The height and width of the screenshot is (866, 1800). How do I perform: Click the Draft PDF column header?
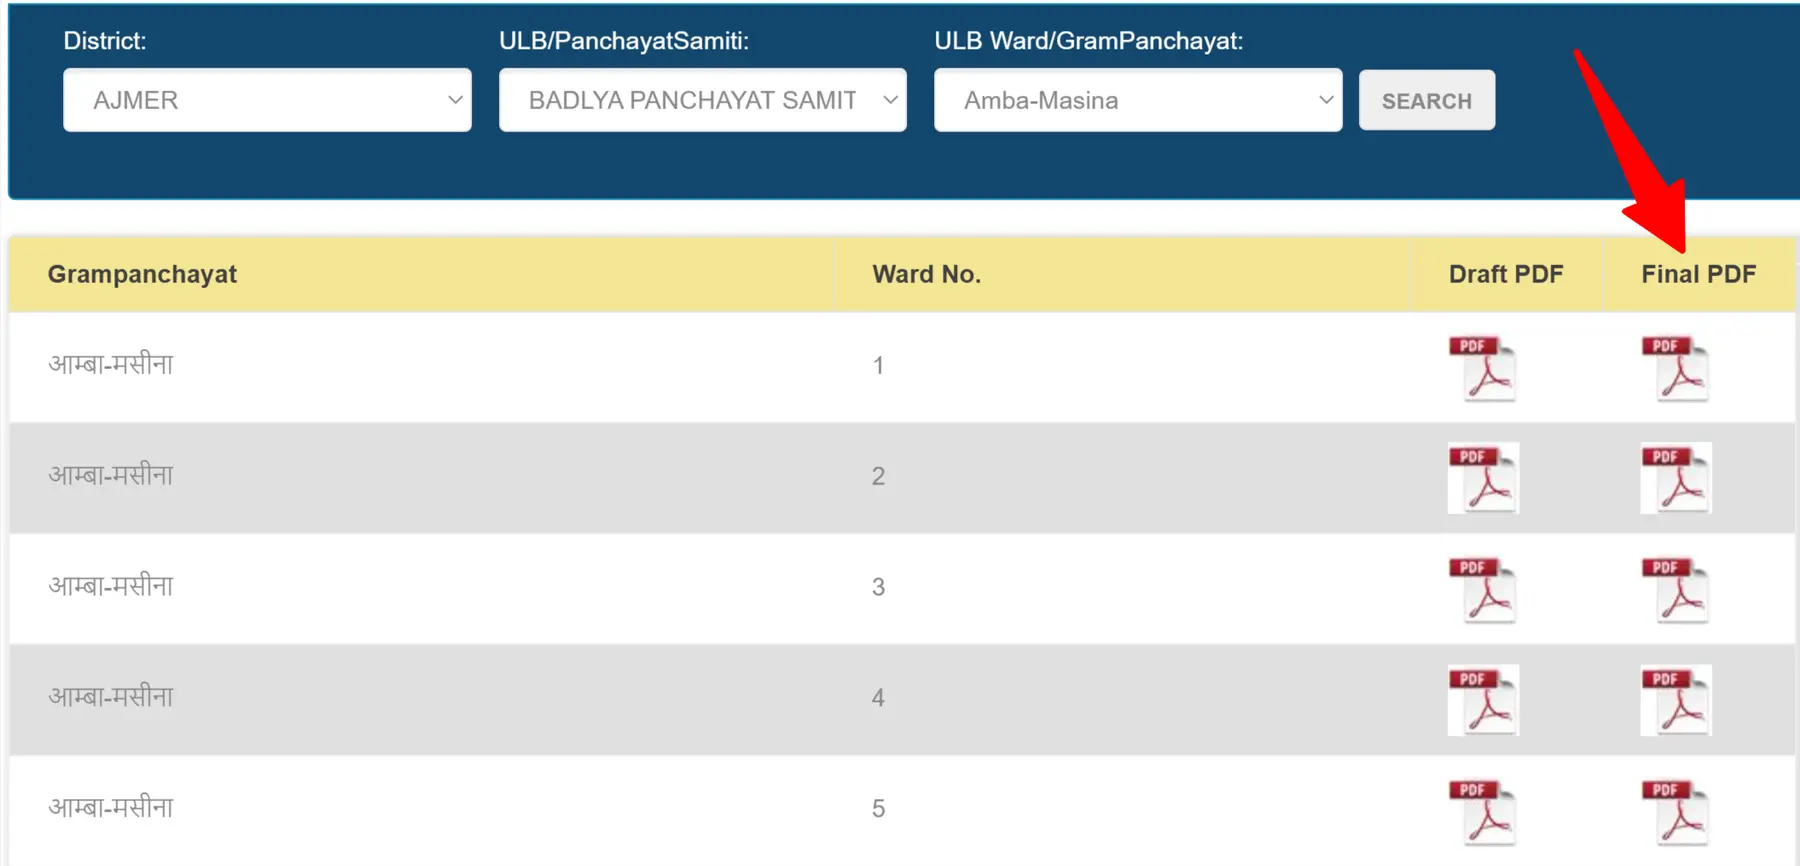[x=1506, y=274]
